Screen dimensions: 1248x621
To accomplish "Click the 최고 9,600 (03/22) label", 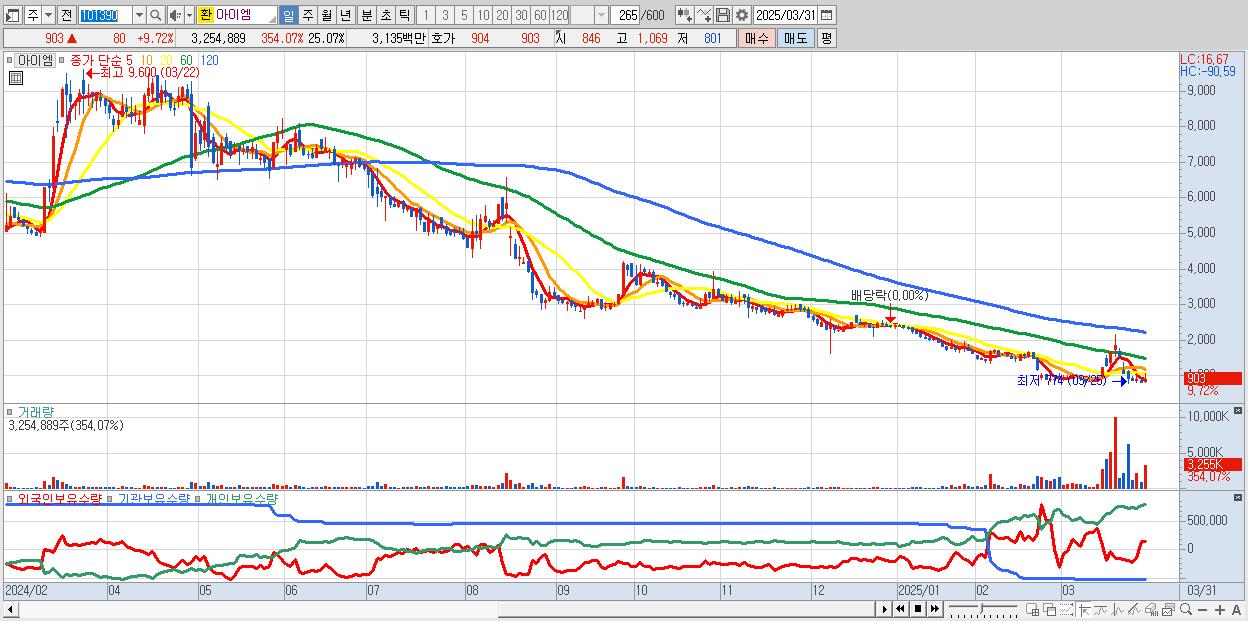I will 148,73.
